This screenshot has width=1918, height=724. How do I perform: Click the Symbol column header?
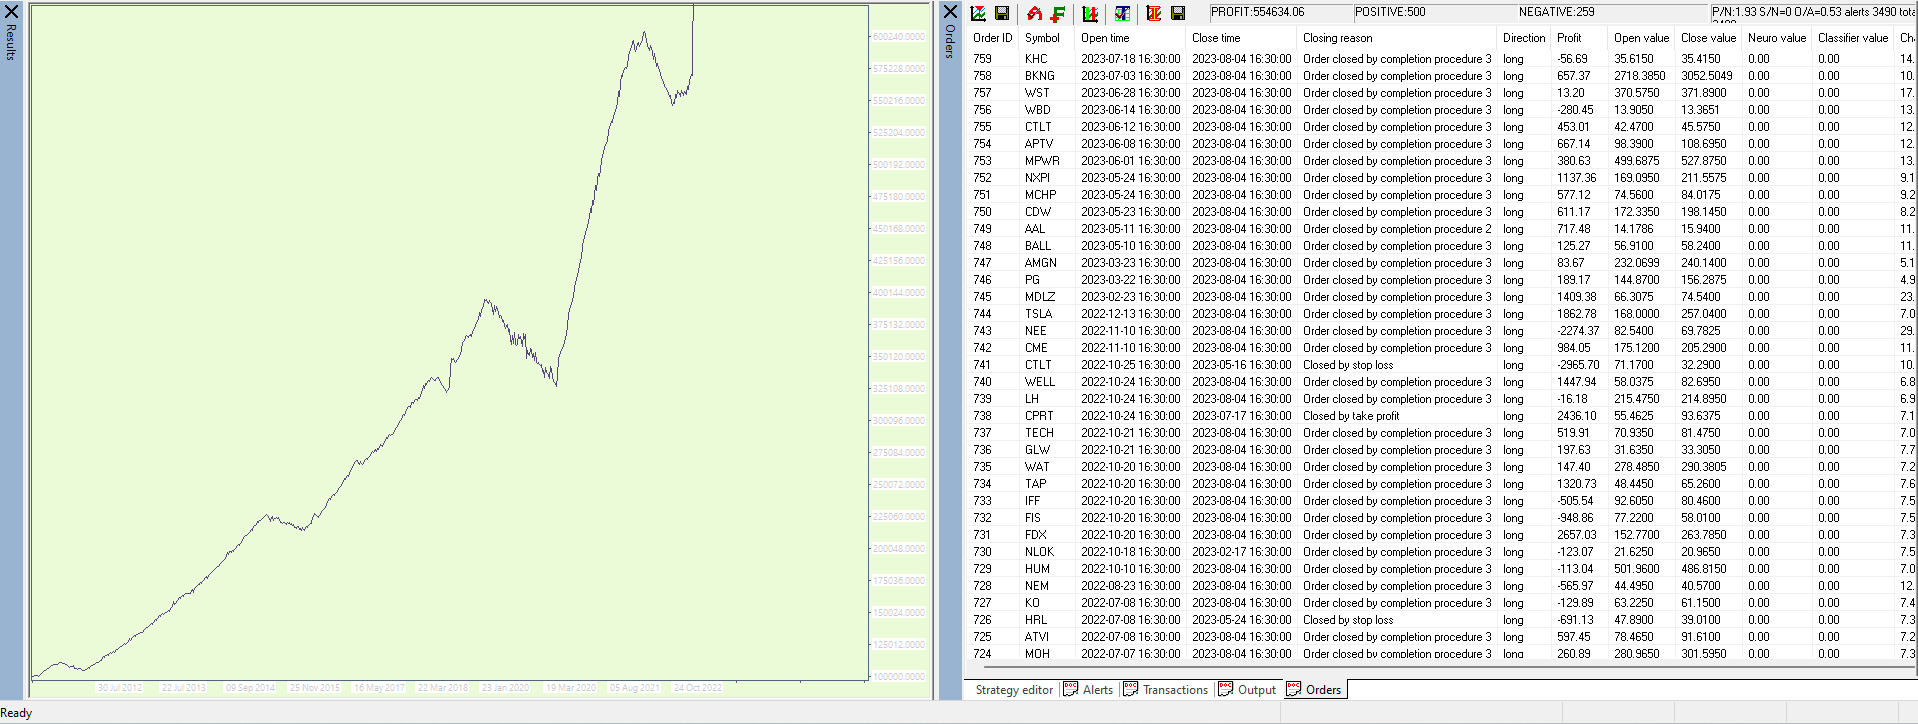pos(1042,38)
